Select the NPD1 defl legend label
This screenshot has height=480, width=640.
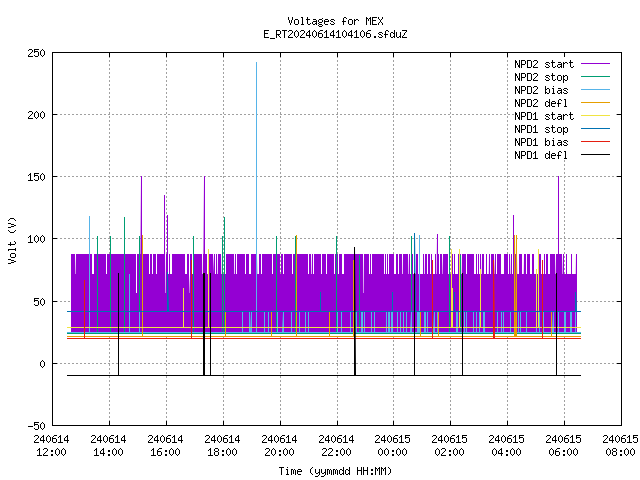click(541, 156)
